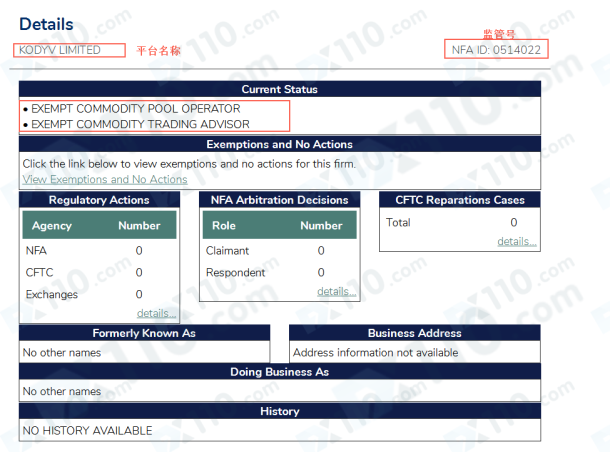Select the Respondent row
The width and height of the screenshot is (610, 452).
[280, 272]
